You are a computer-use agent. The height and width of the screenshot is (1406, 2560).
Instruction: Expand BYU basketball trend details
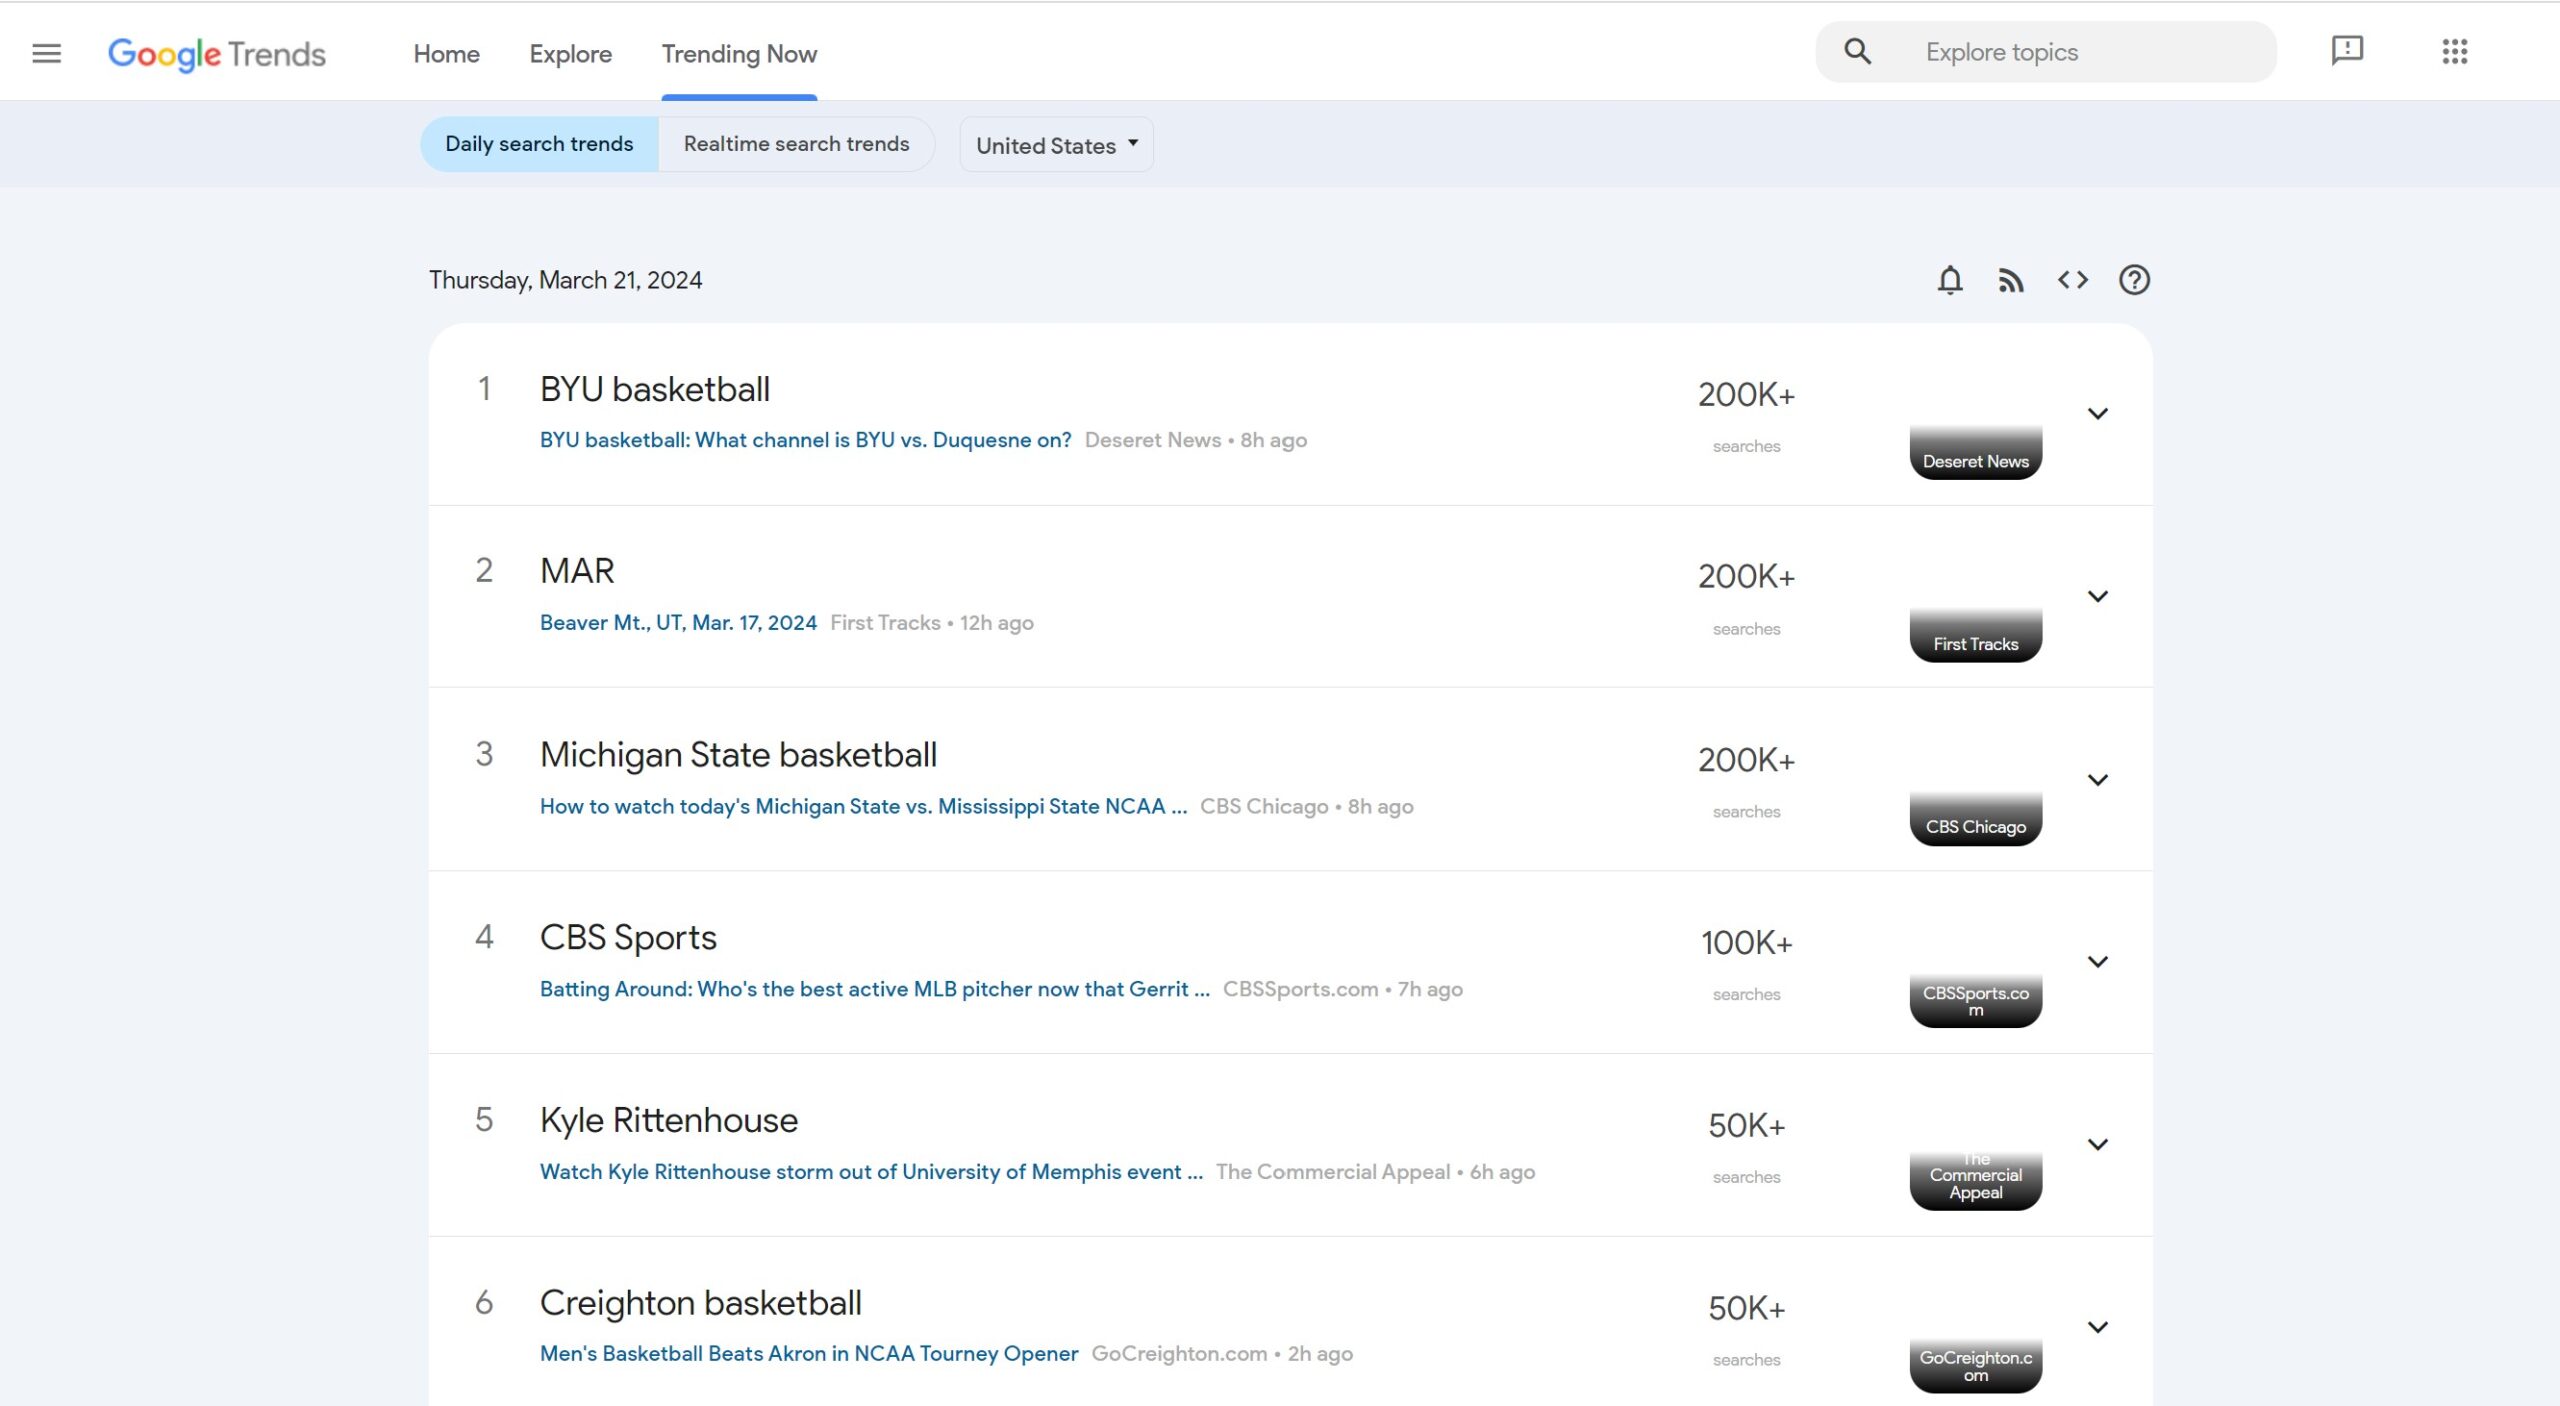2098,412
